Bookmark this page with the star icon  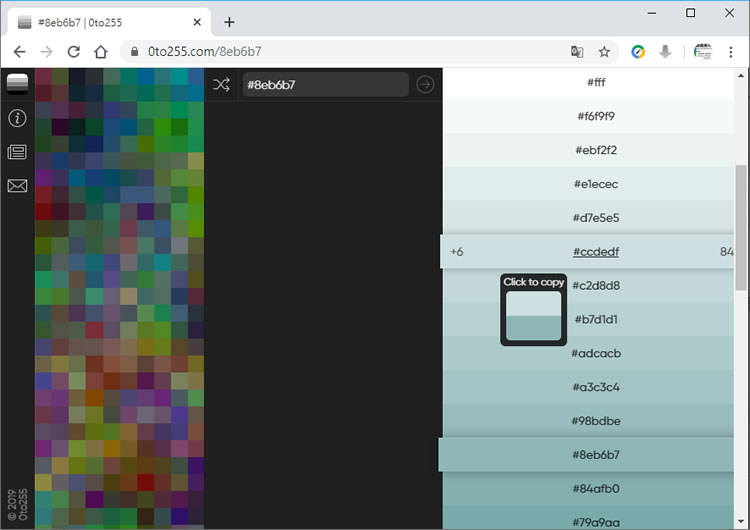tap(604, 52)
